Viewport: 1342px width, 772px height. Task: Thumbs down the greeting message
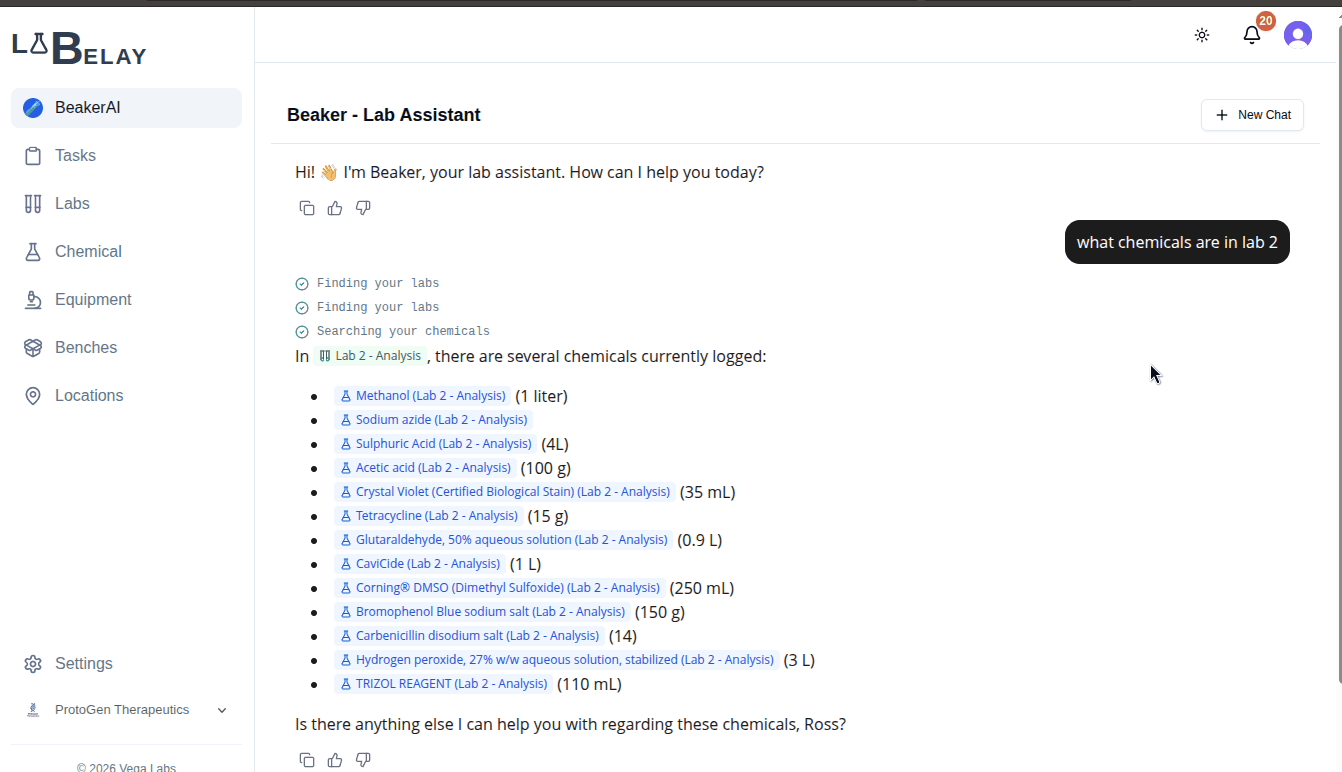[363, 208]
